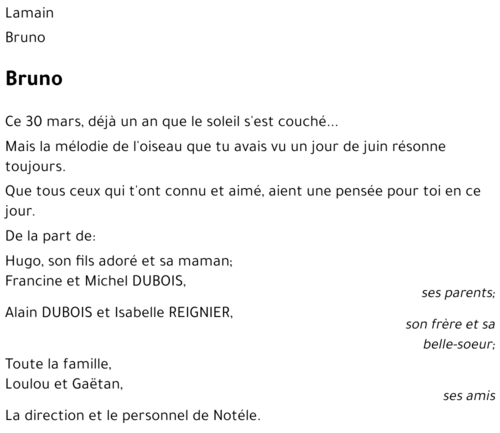
Task: Click the sentence beginning 'Mais la mélodie'
Action: [x=225, y=147]
